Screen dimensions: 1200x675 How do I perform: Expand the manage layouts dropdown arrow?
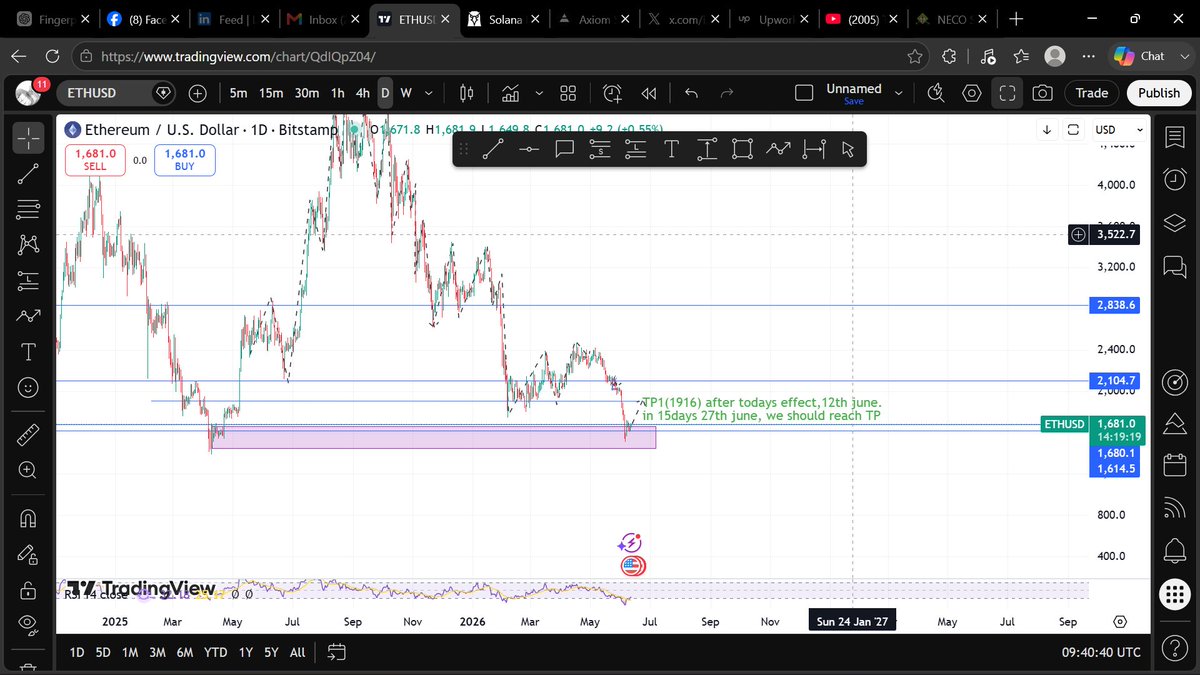click(898, 93)
